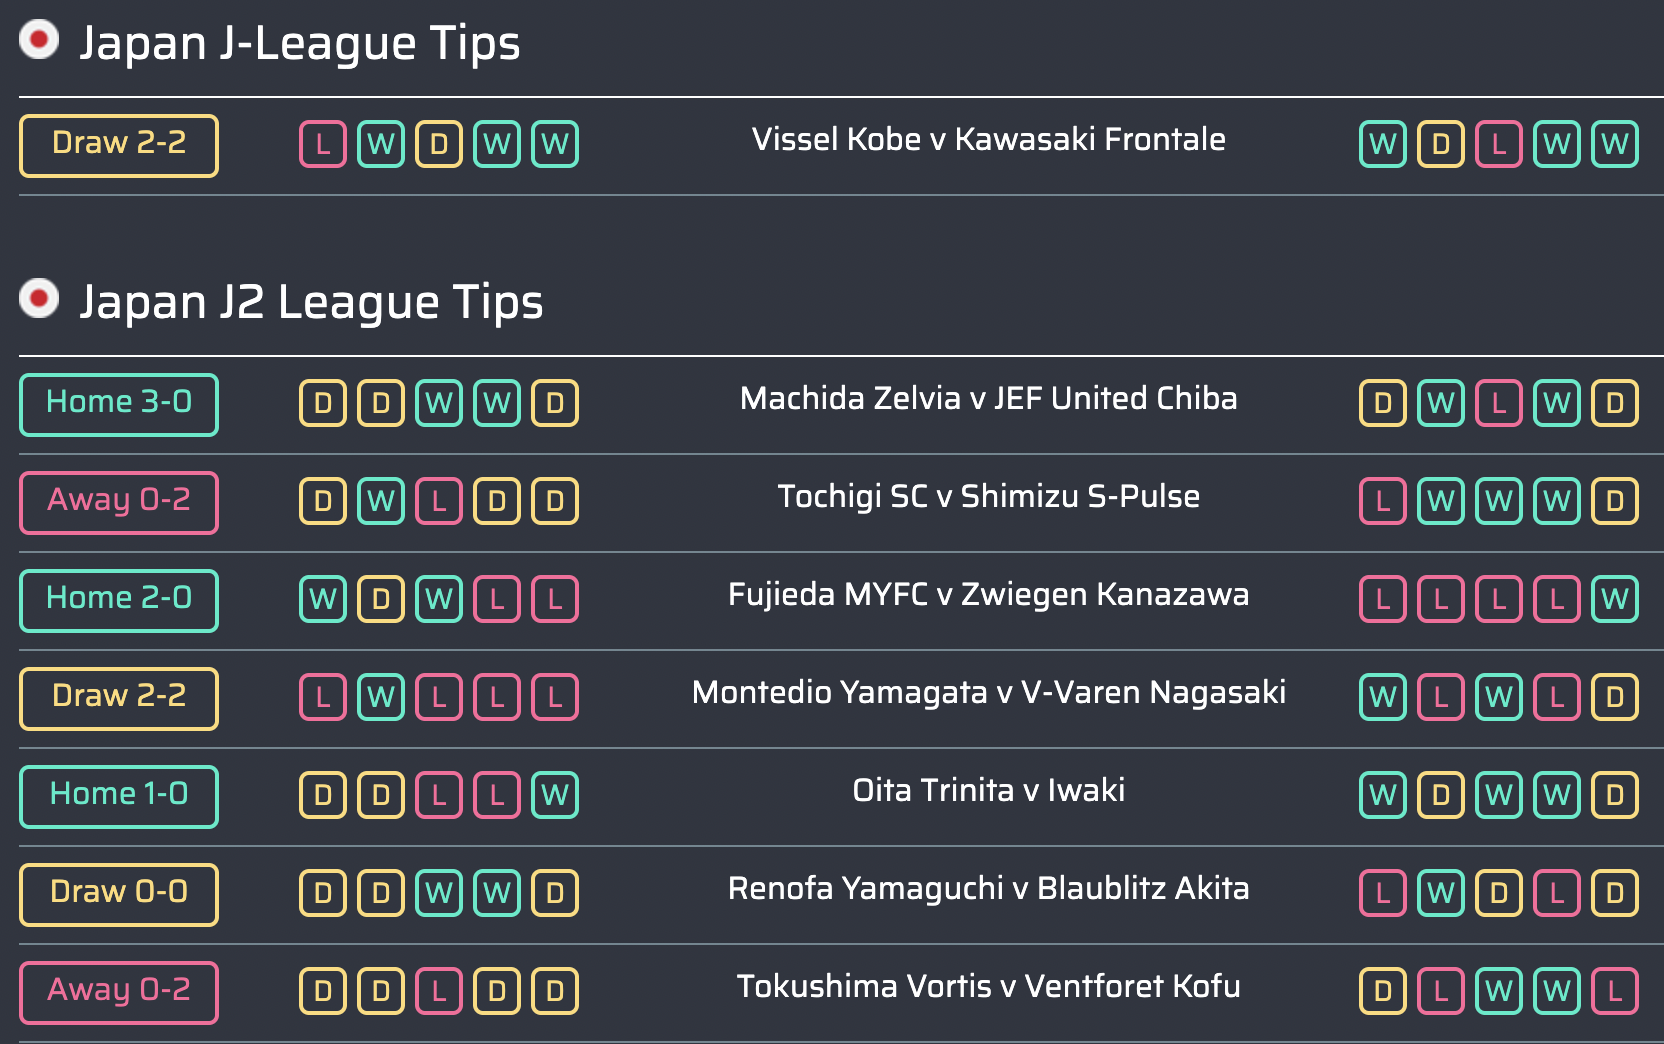1664x1044 pixels.
Task: Open the Vissel Kobe v Kawasaki Frontale match
Action: pos(989,139)
